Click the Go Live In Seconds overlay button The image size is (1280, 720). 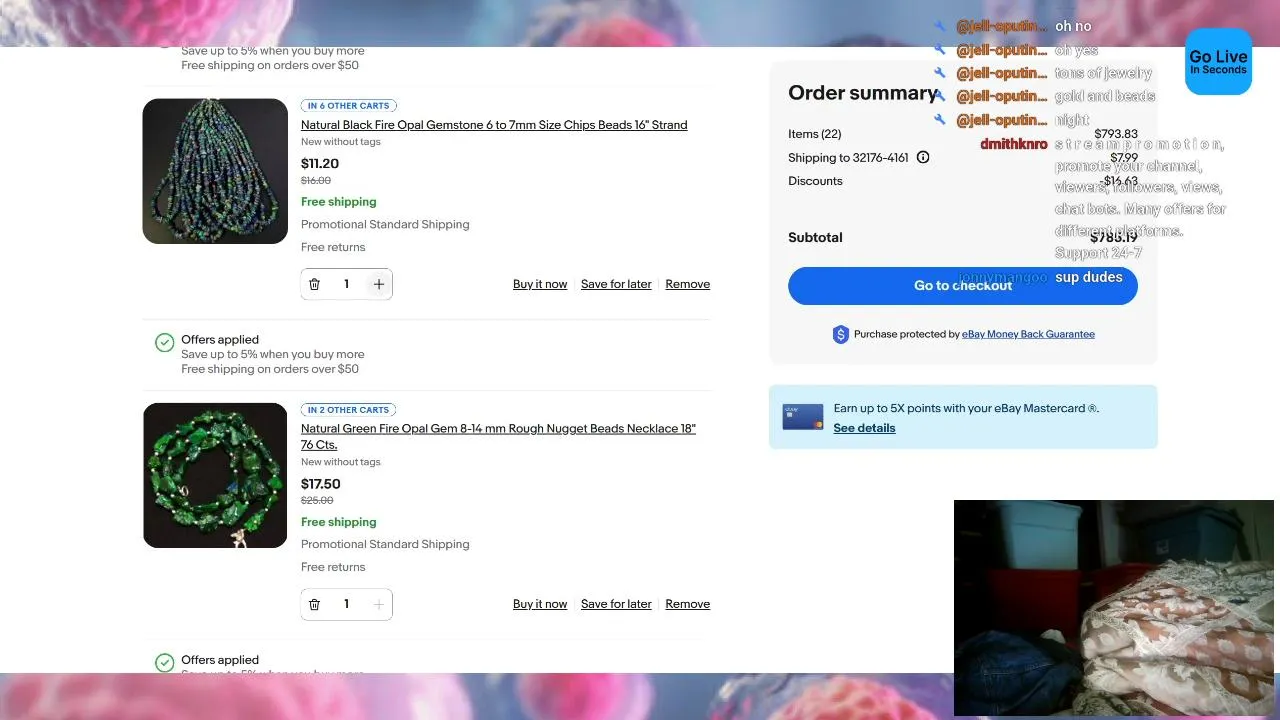1219,62
